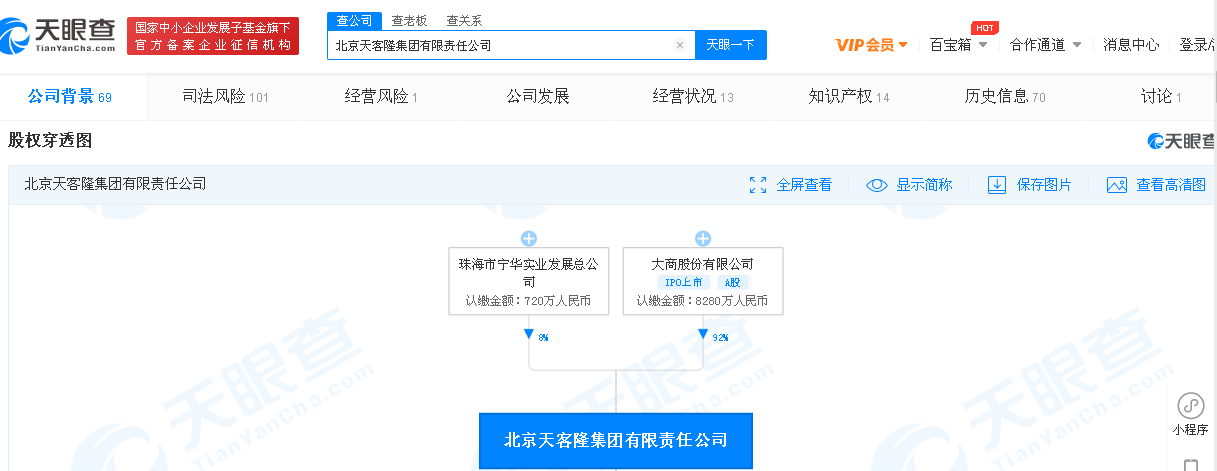1217x471 pixels.
Task: Open the 司法风险 tab
Action: [225, 97]
